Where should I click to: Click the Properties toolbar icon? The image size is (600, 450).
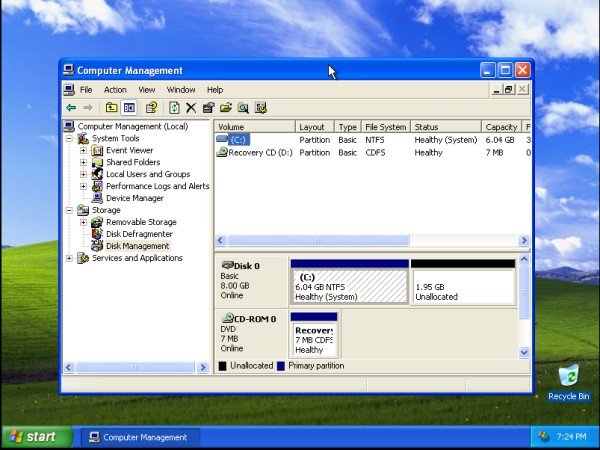coord(209,108)
